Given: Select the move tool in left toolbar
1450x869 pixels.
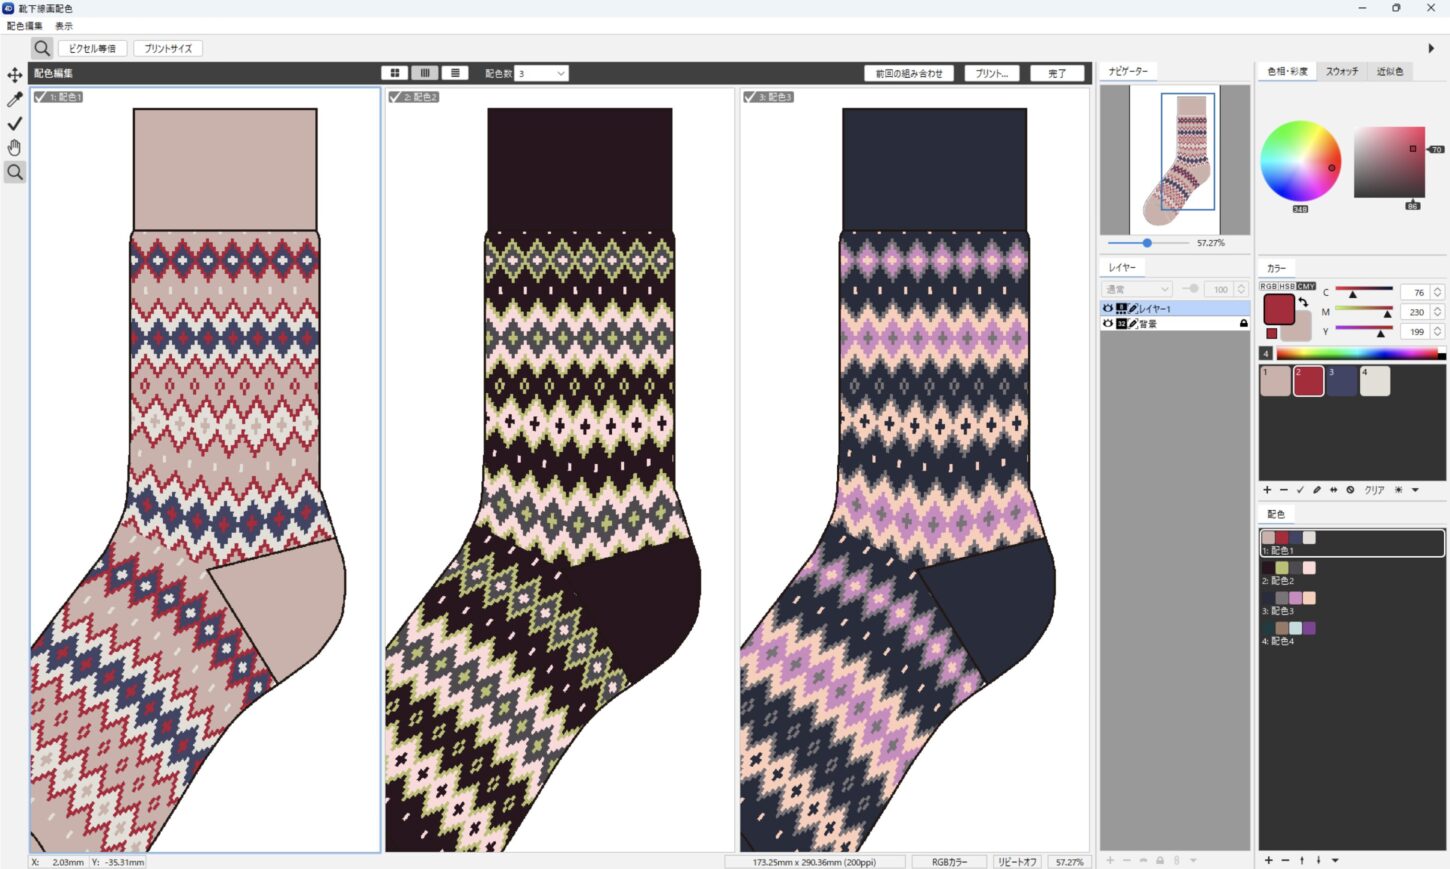Looking at the screenshot, I should [14, 75].
